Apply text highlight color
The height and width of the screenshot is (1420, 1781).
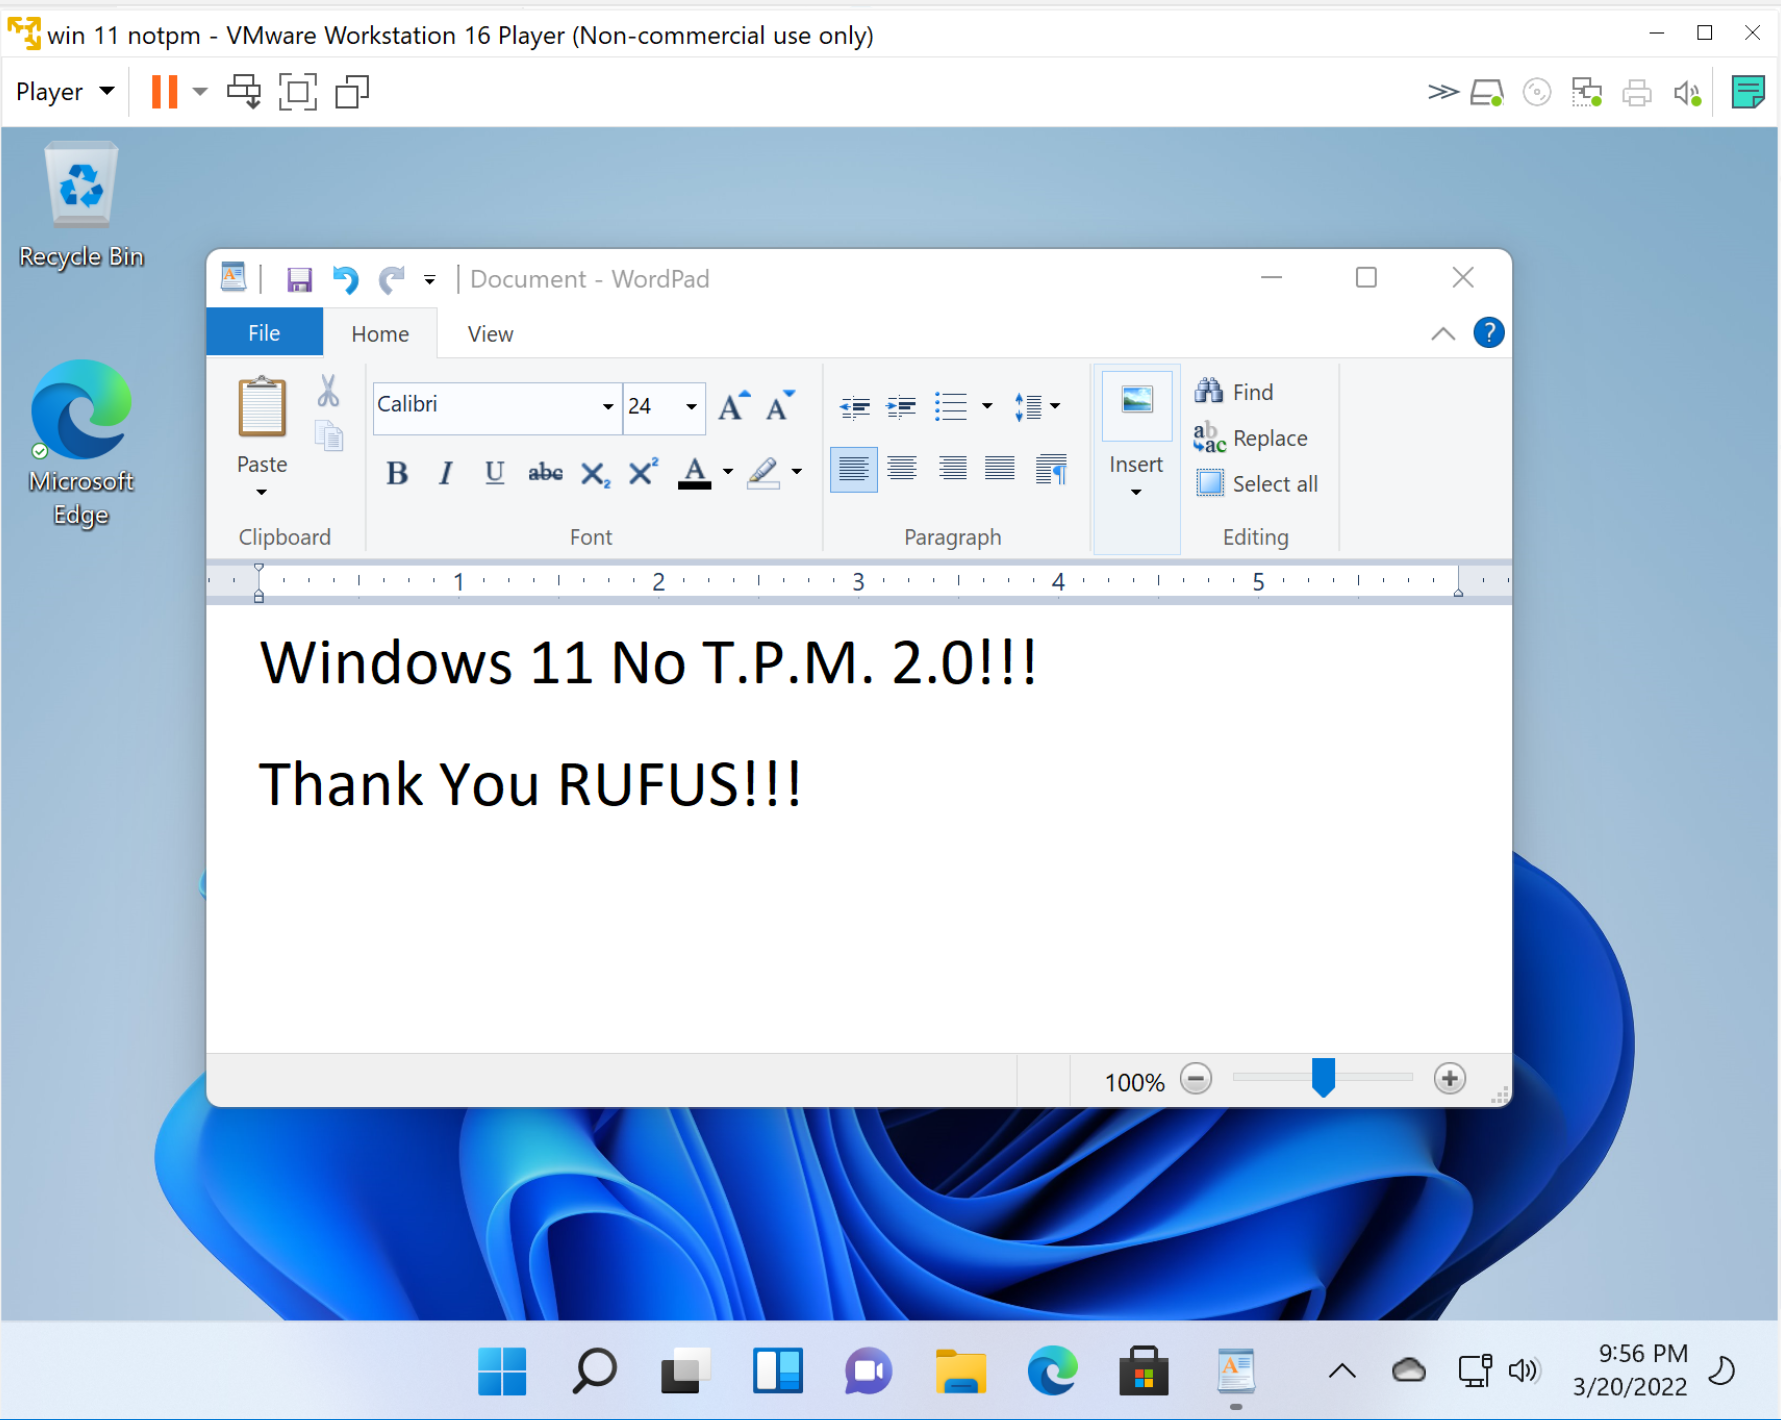coord(764,473)
